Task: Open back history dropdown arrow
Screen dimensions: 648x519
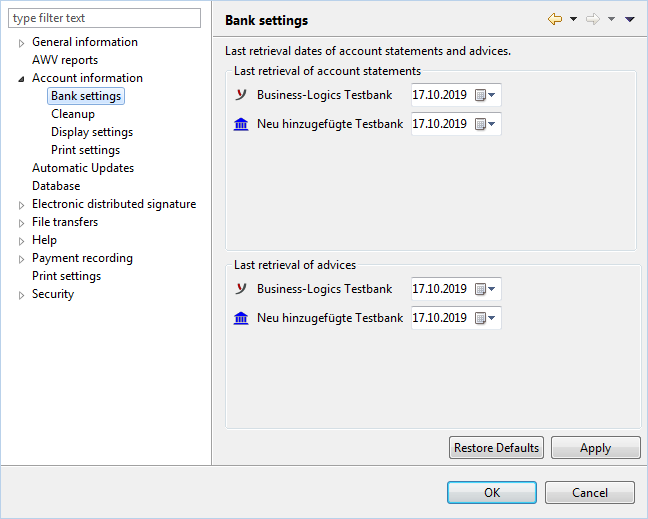Action: (x=573, y=19)
